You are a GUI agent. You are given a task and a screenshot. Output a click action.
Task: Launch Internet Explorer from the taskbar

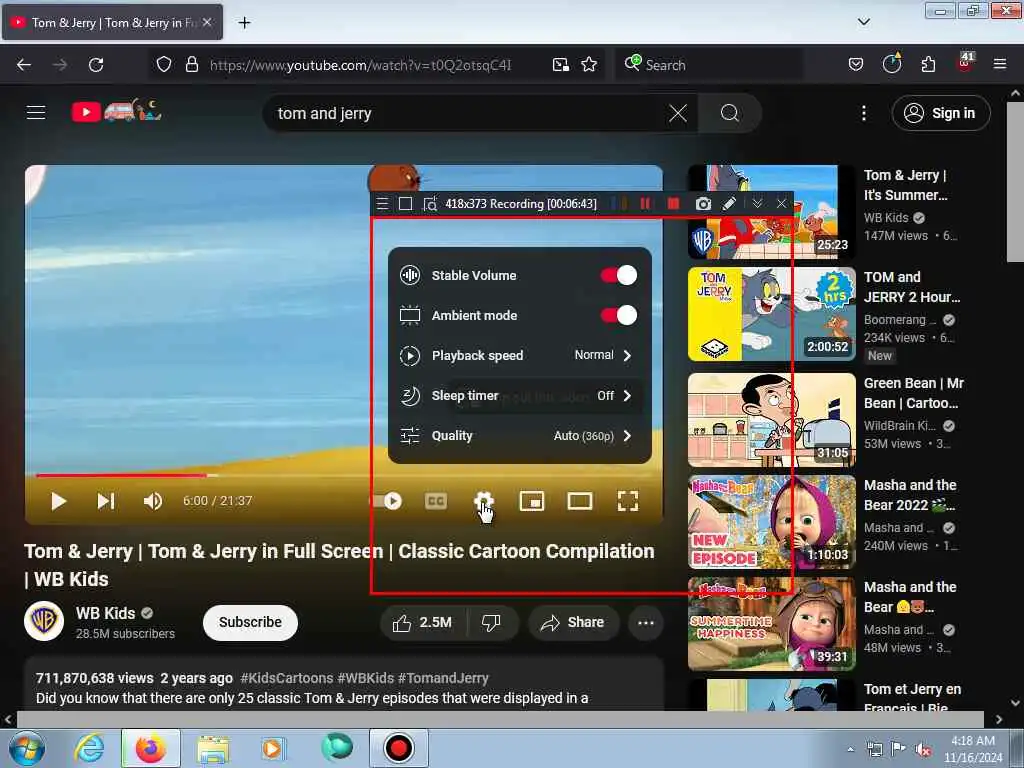point(89,748)
